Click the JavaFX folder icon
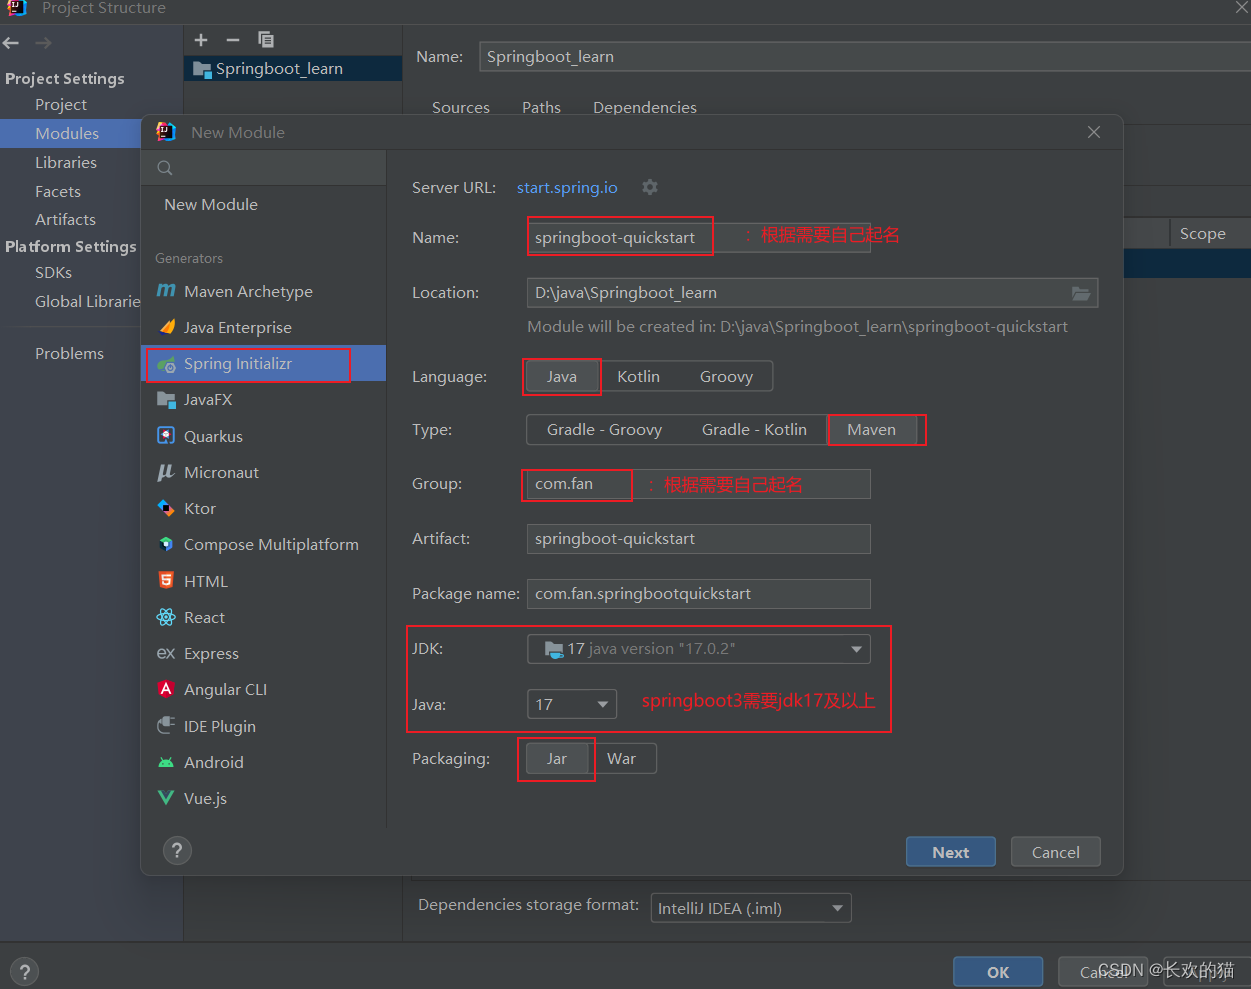The height and width of the screenshot is (989, 1251). pos(166,400)
